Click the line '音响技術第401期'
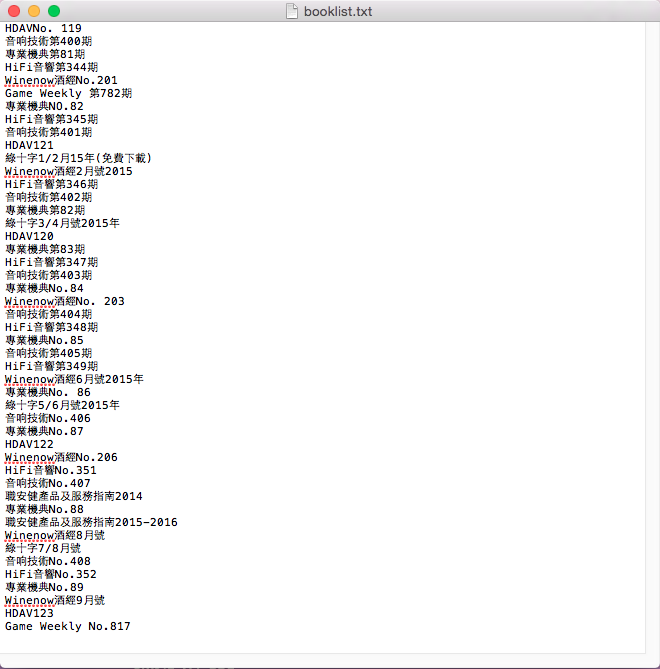660x669 pixels. click(x=49, y=132)
